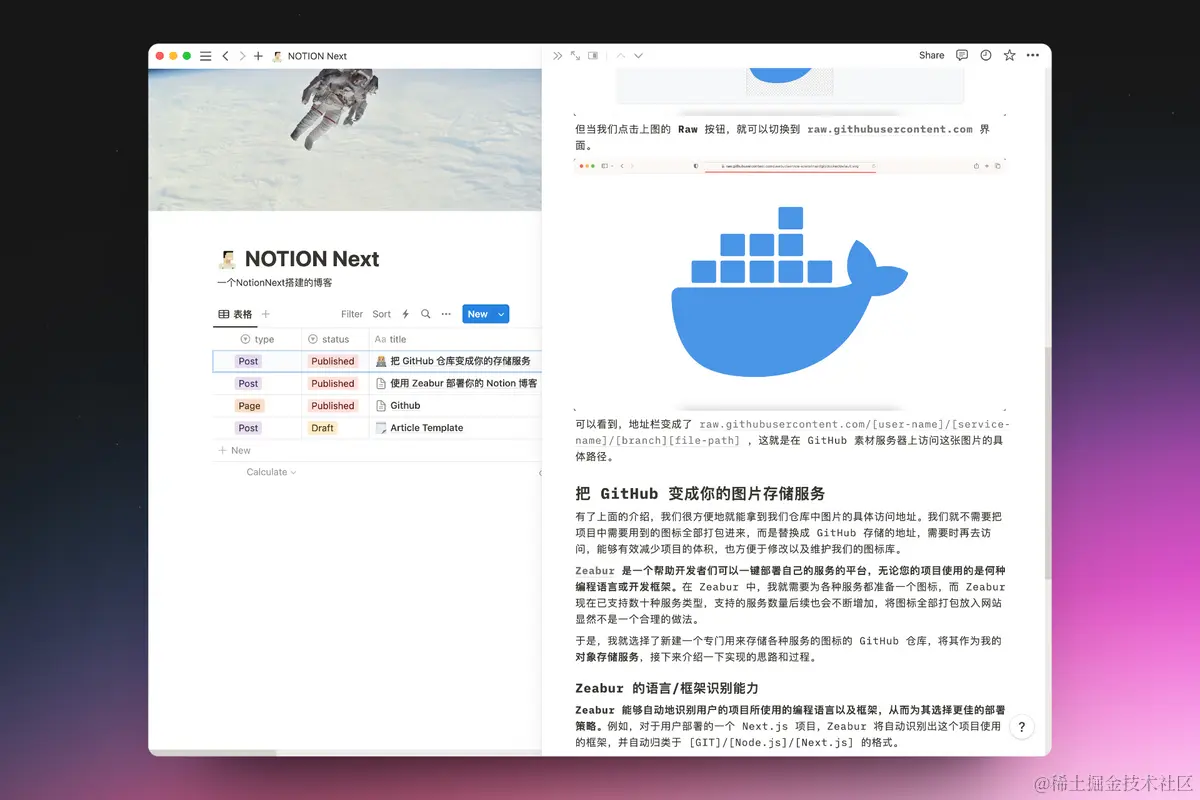Open the page options ellipsis menu
The image size is (1200, 800).
point(1033,56)
